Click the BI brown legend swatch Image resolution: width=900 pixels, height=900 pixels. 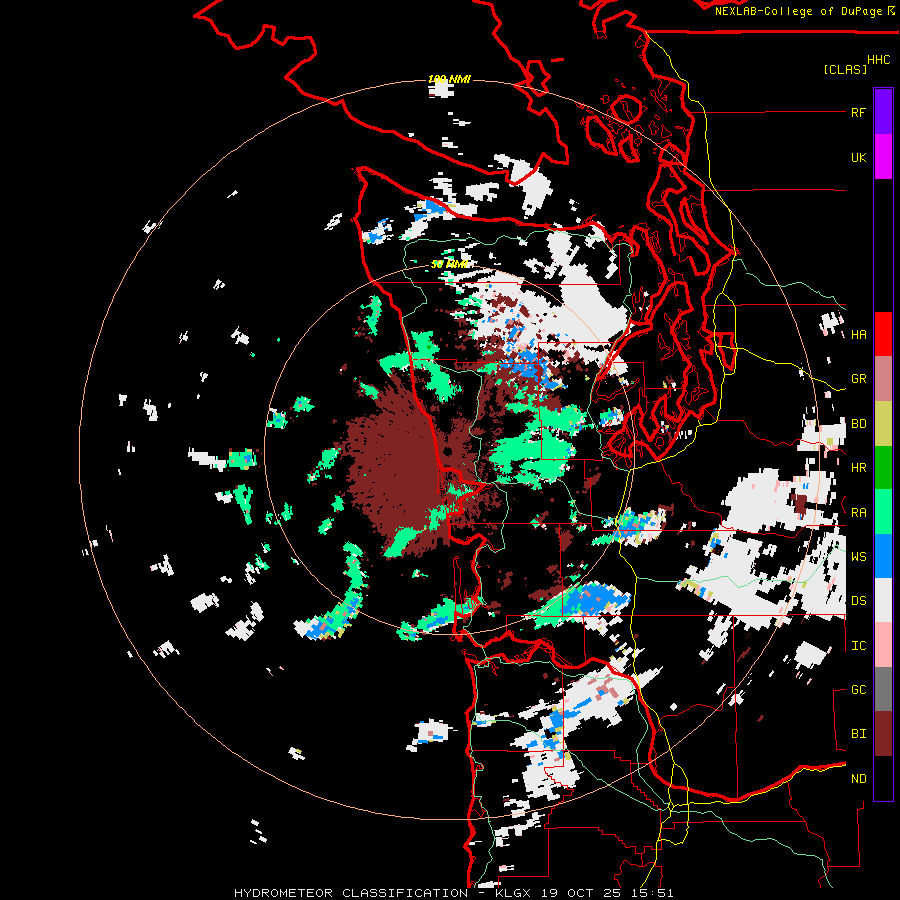883,734
